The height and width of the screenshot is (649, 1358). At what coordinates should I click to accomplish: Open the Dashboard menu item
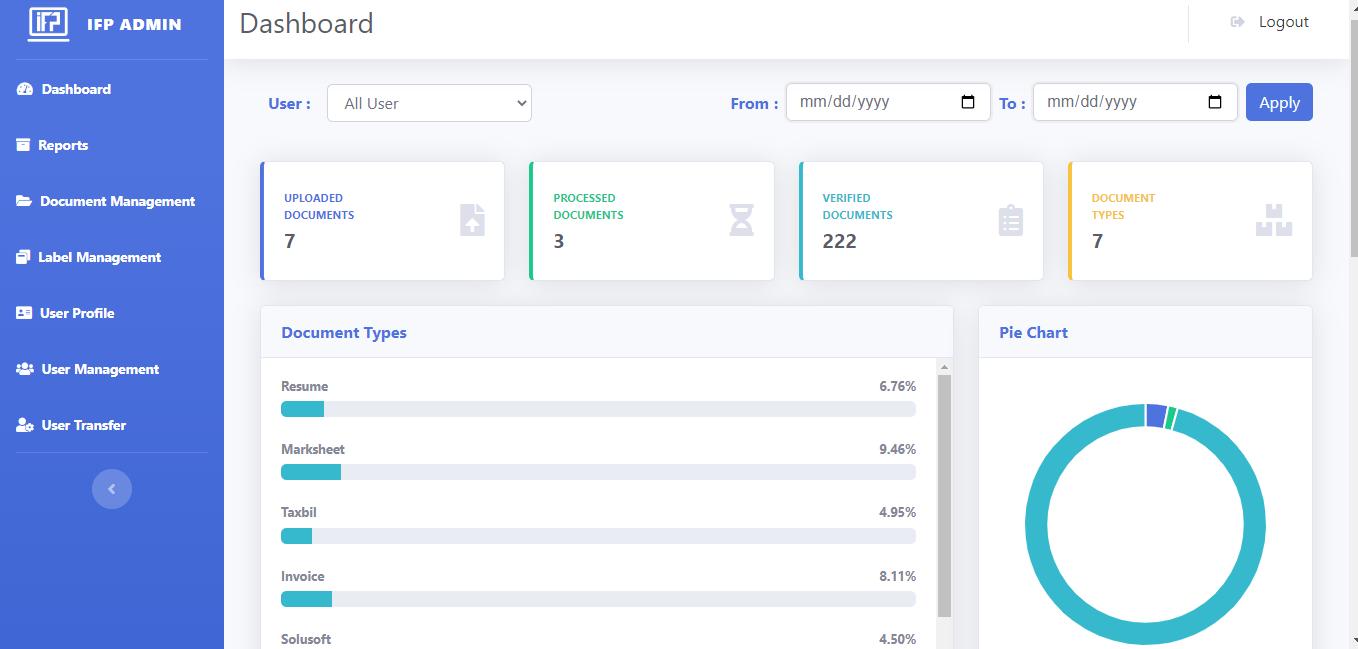[76, 89]
